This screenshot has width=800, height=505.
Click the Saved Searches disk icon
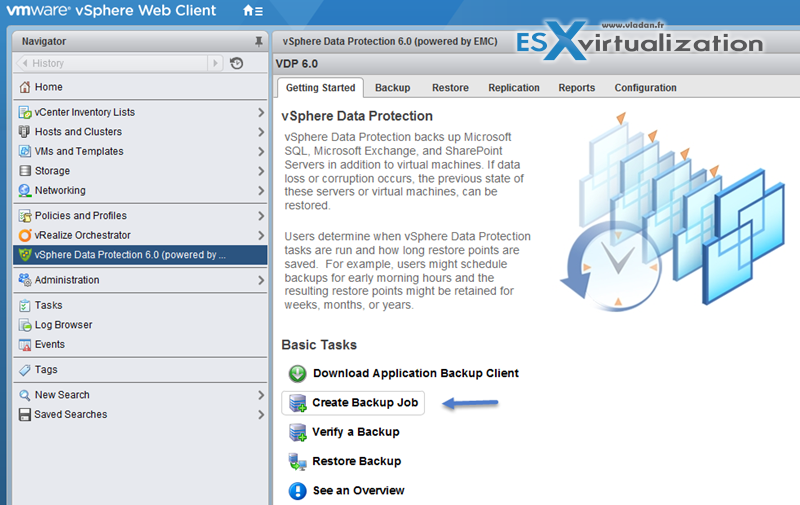[x=24, y=415]
